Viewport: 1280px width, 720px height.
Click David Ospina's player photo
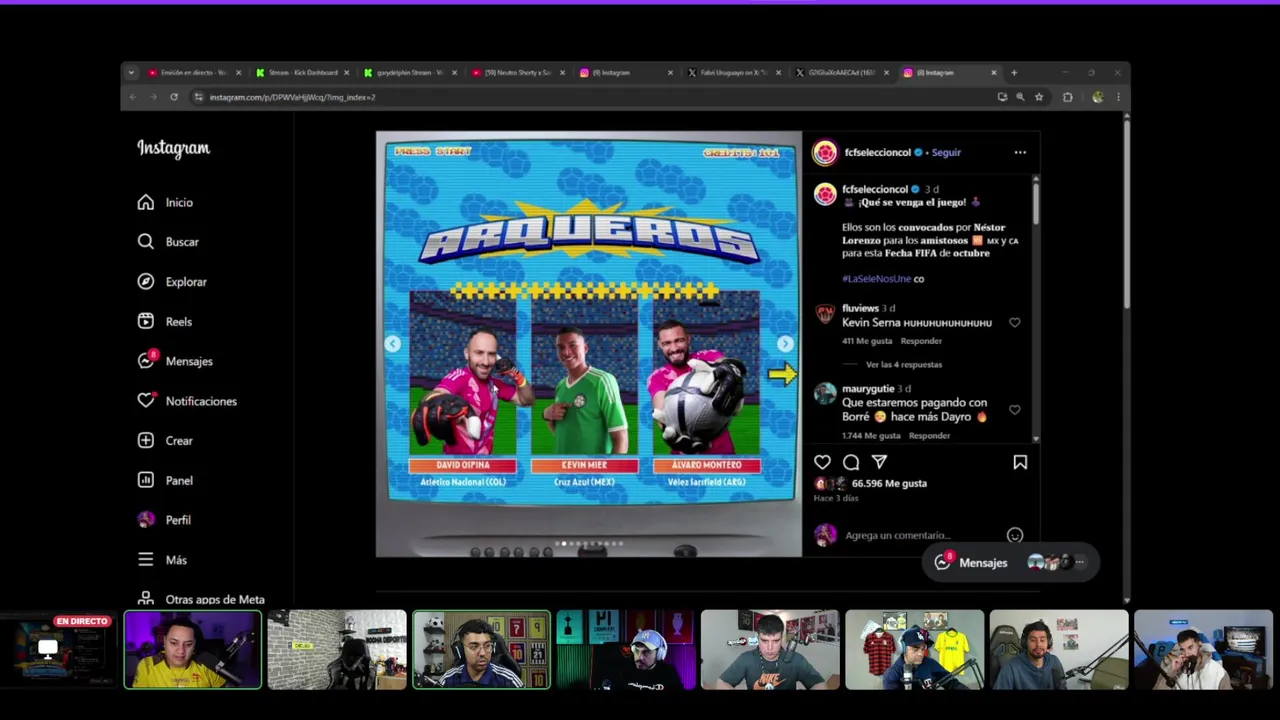463,374
